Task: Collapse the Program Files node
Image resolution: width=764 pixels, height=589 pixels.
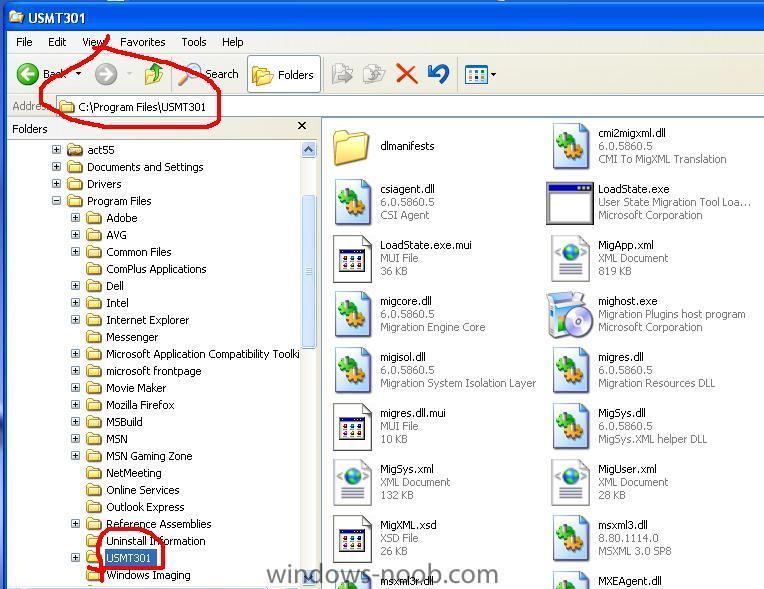Action: point(57,201)
